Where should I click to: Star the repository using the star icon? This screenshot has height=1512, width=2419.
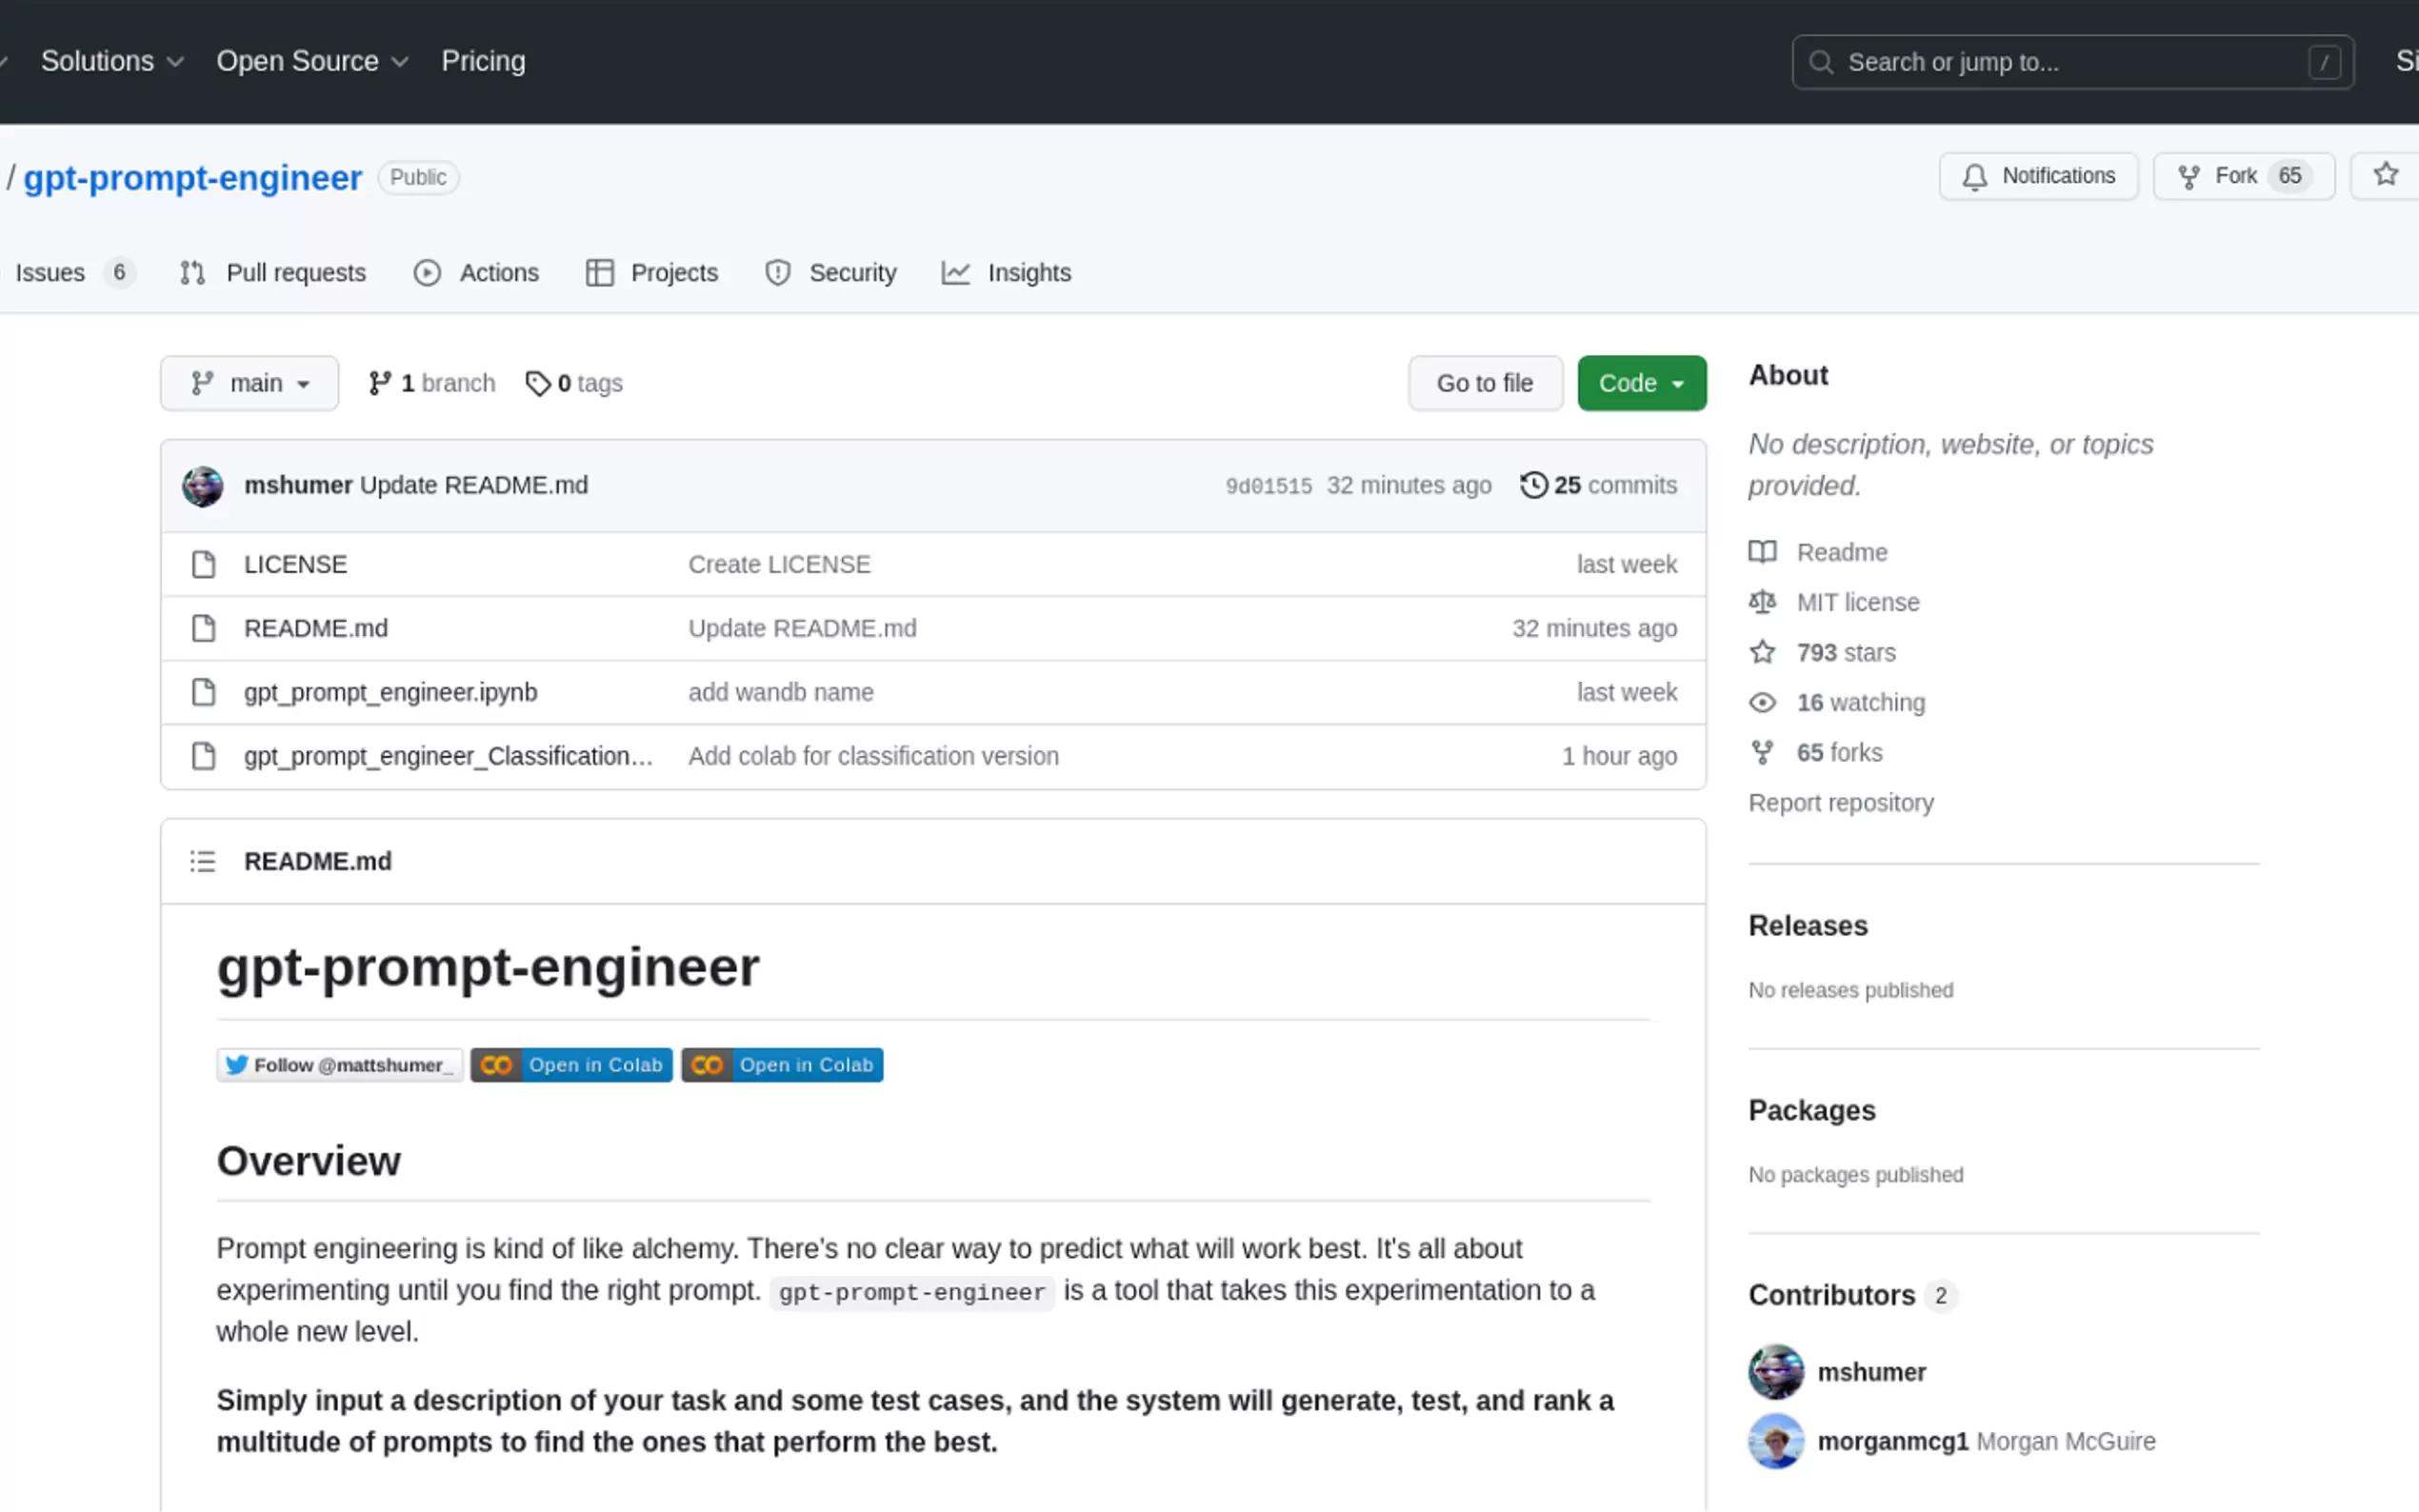(x=2386, y=174)
